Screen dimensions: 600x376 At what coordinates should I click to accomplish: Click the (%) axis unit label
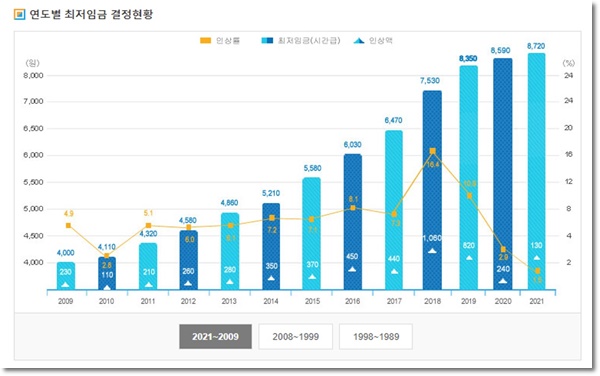click(x=568, y=63)
